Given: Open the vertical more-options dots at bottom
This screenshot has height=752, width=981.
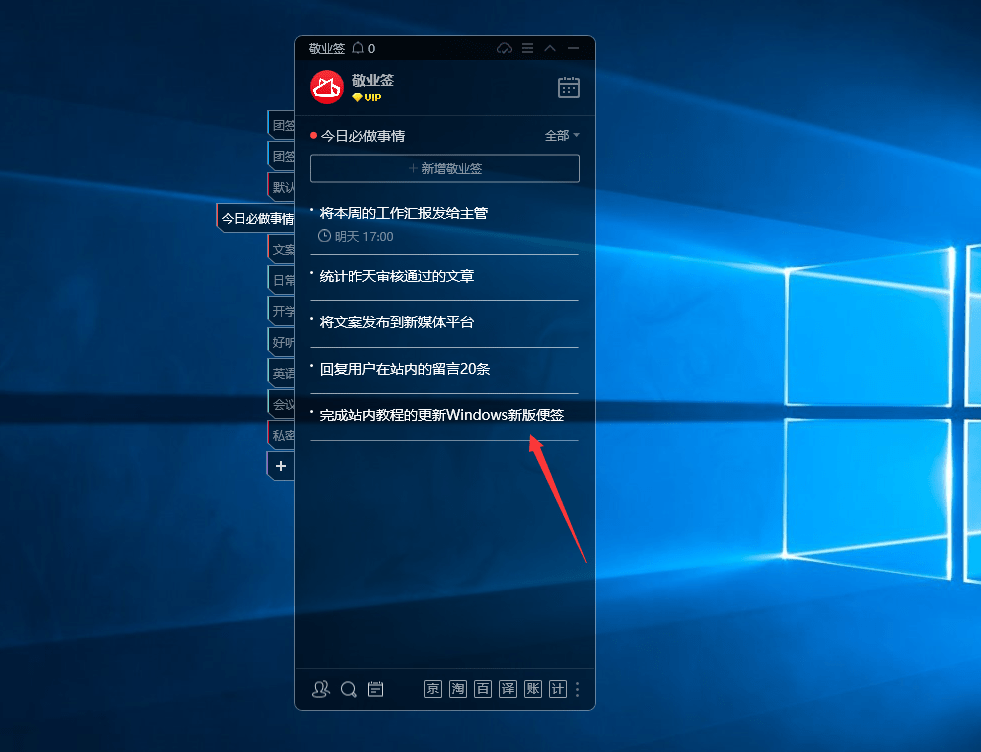Looking at the screenshot, I should pyautogui.click(x=577, y=689).
